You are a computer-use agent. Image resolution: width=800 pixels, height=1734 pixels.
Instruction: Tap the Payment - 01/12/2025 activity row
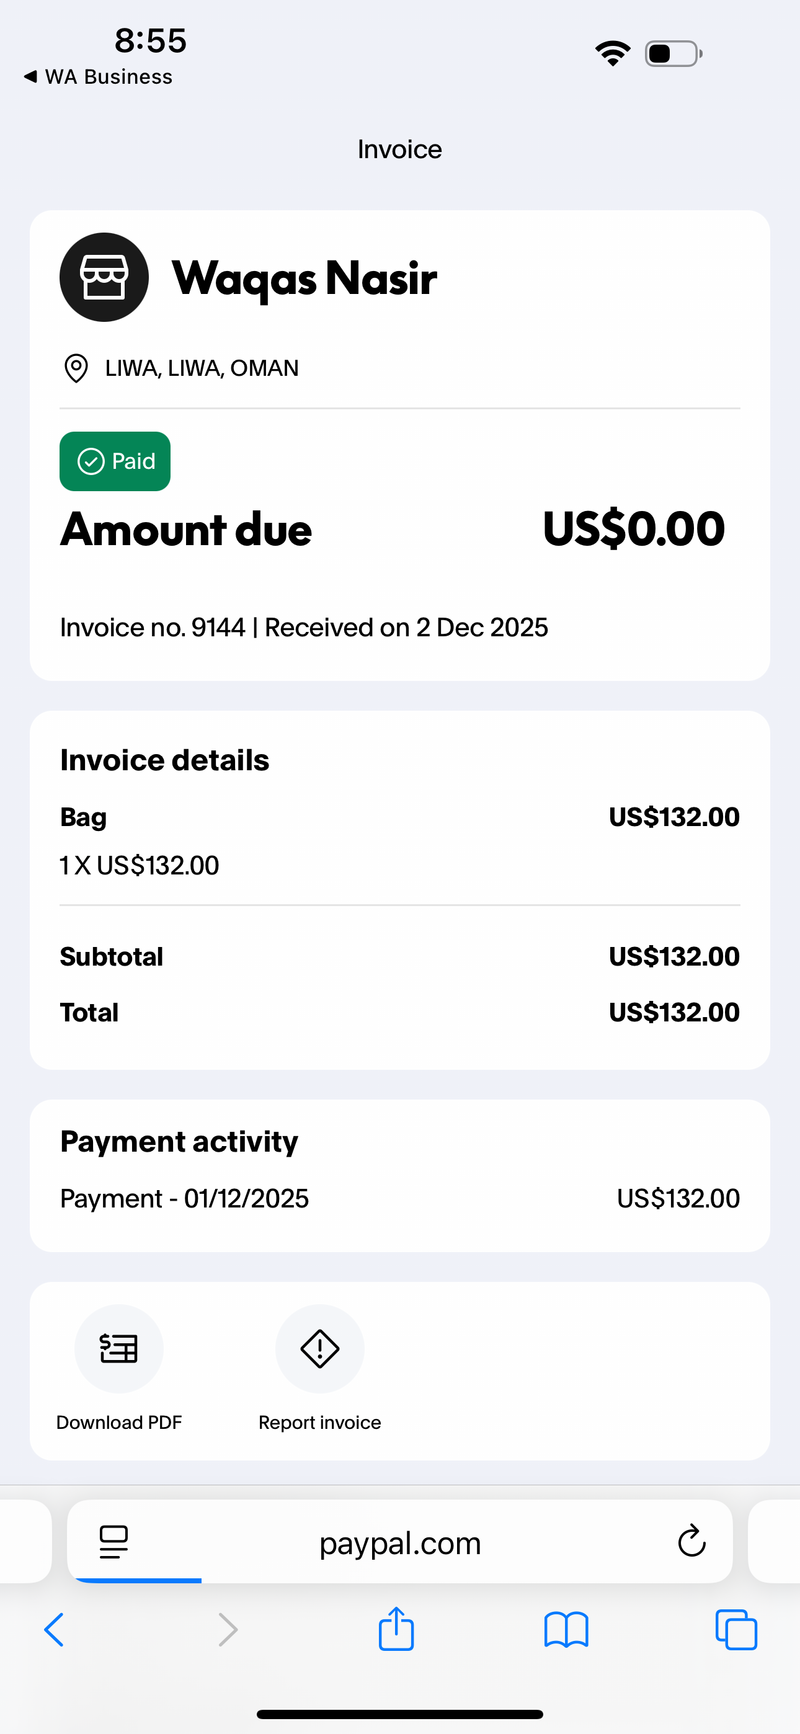[x=400, y=1198]
